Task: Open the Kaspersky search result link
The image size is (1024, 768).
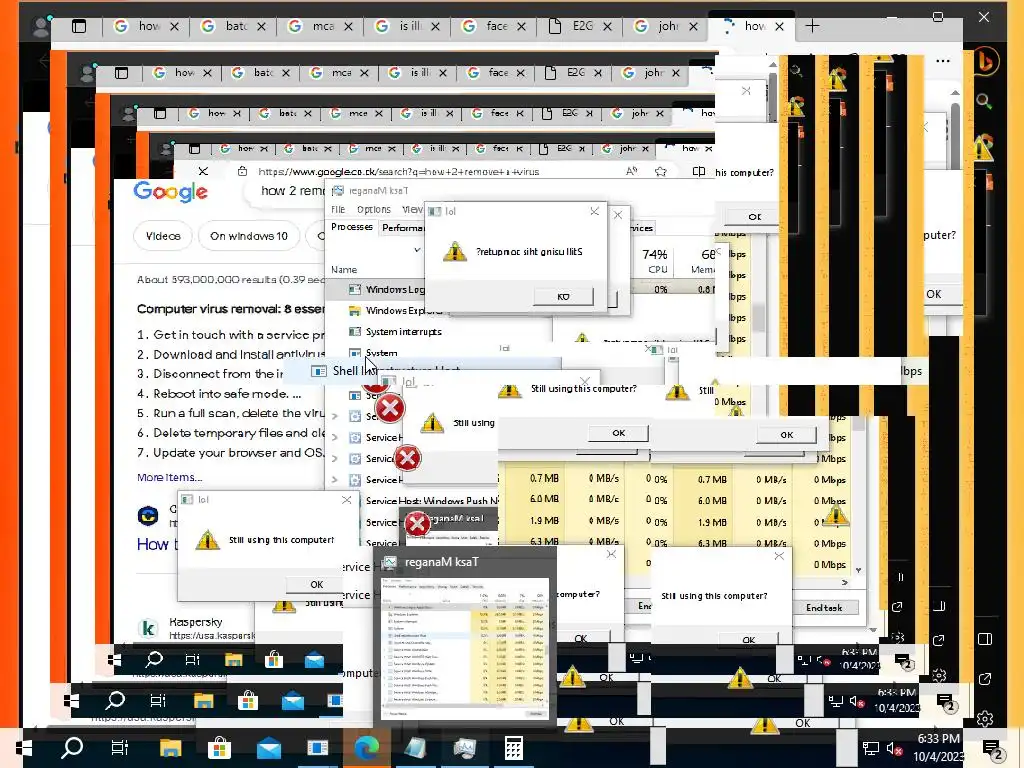Action: [196, 622]
